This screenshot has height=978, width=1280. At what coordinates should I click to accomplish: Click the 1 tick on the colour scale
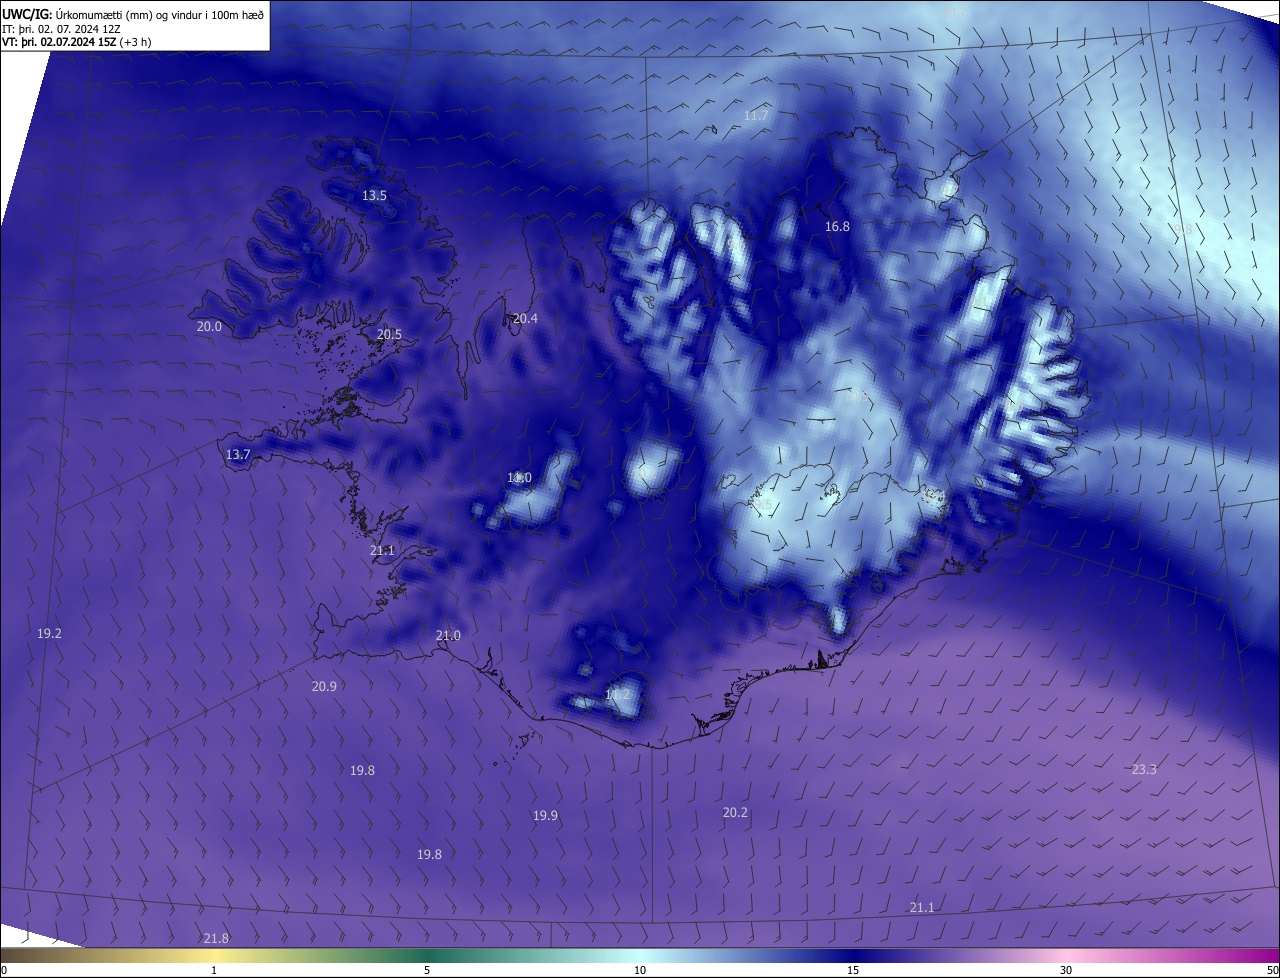point(214,970)
